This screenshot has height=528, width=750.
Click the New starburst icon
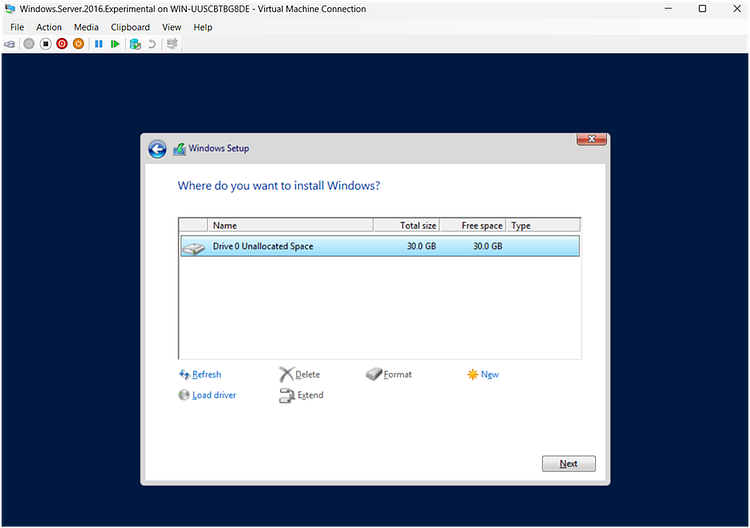pyautogui.click(x=473, y=374)
